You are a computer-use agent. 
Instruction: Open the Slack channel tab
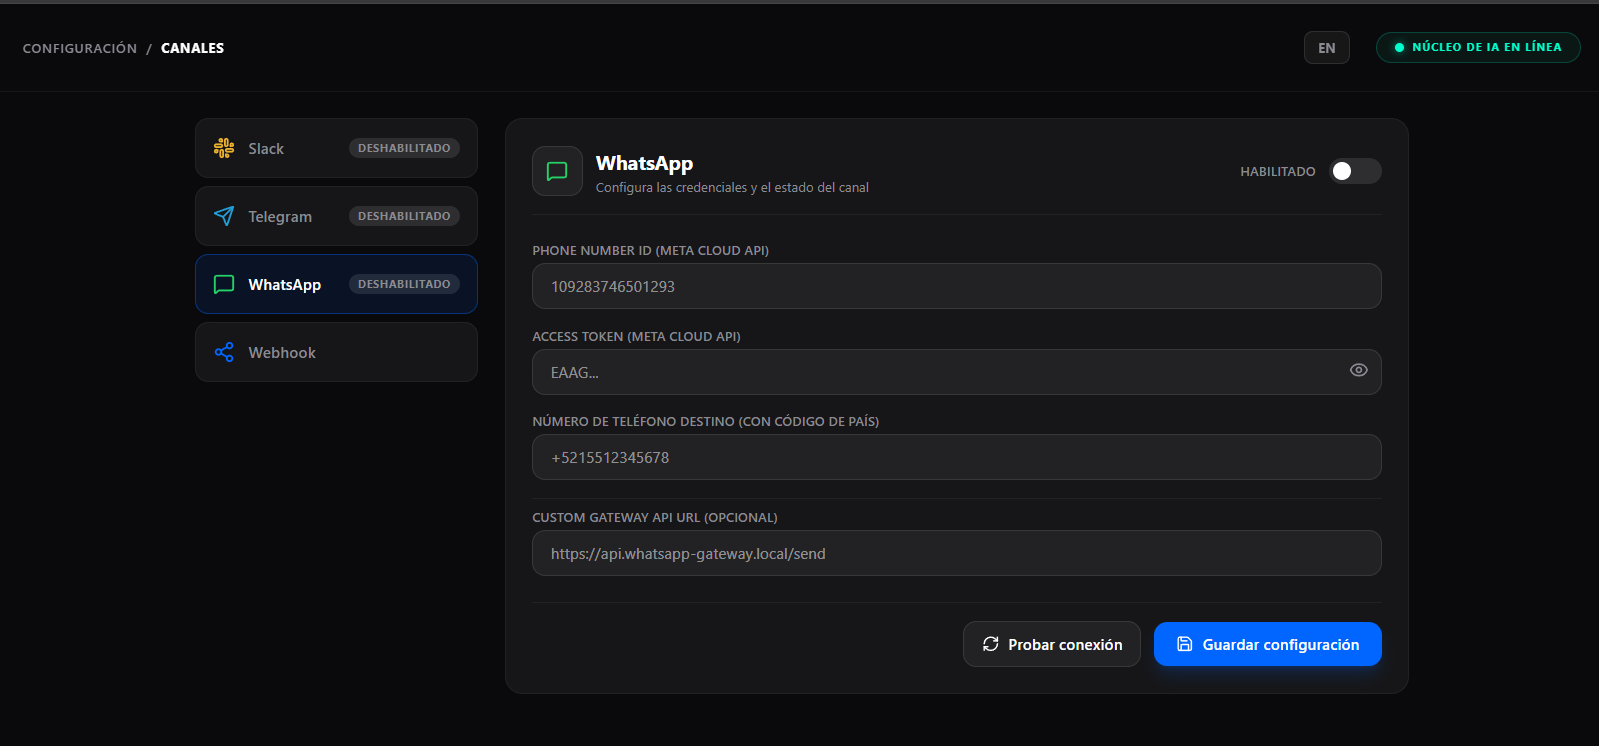pos(336,148)
